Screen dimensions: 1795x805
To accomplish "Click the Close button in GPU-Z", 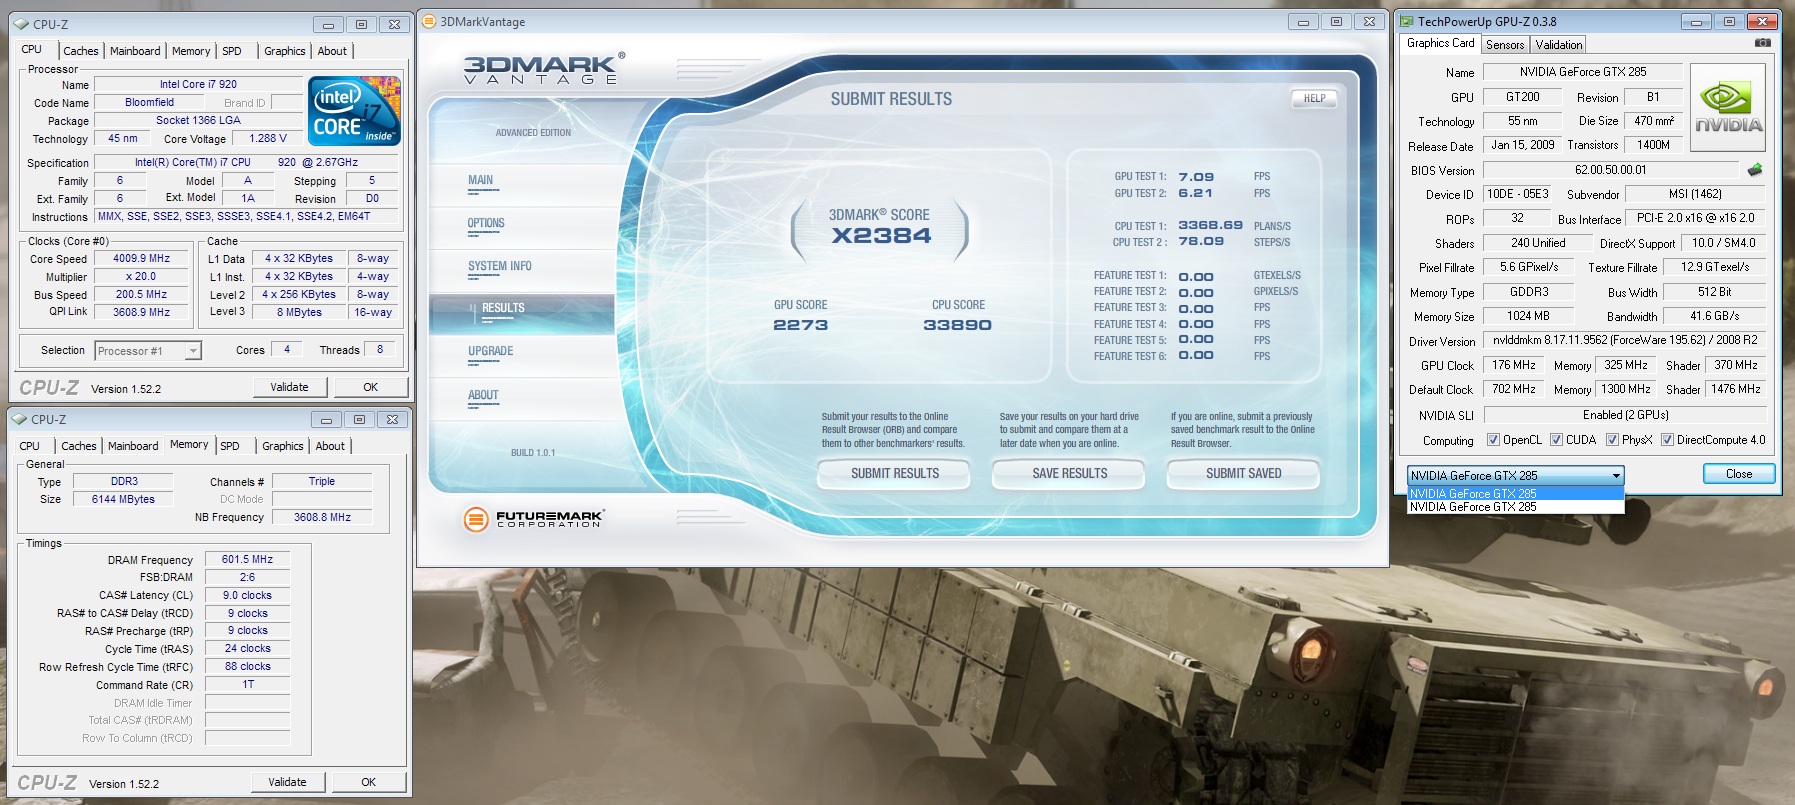I will (x=1739, y=474).
